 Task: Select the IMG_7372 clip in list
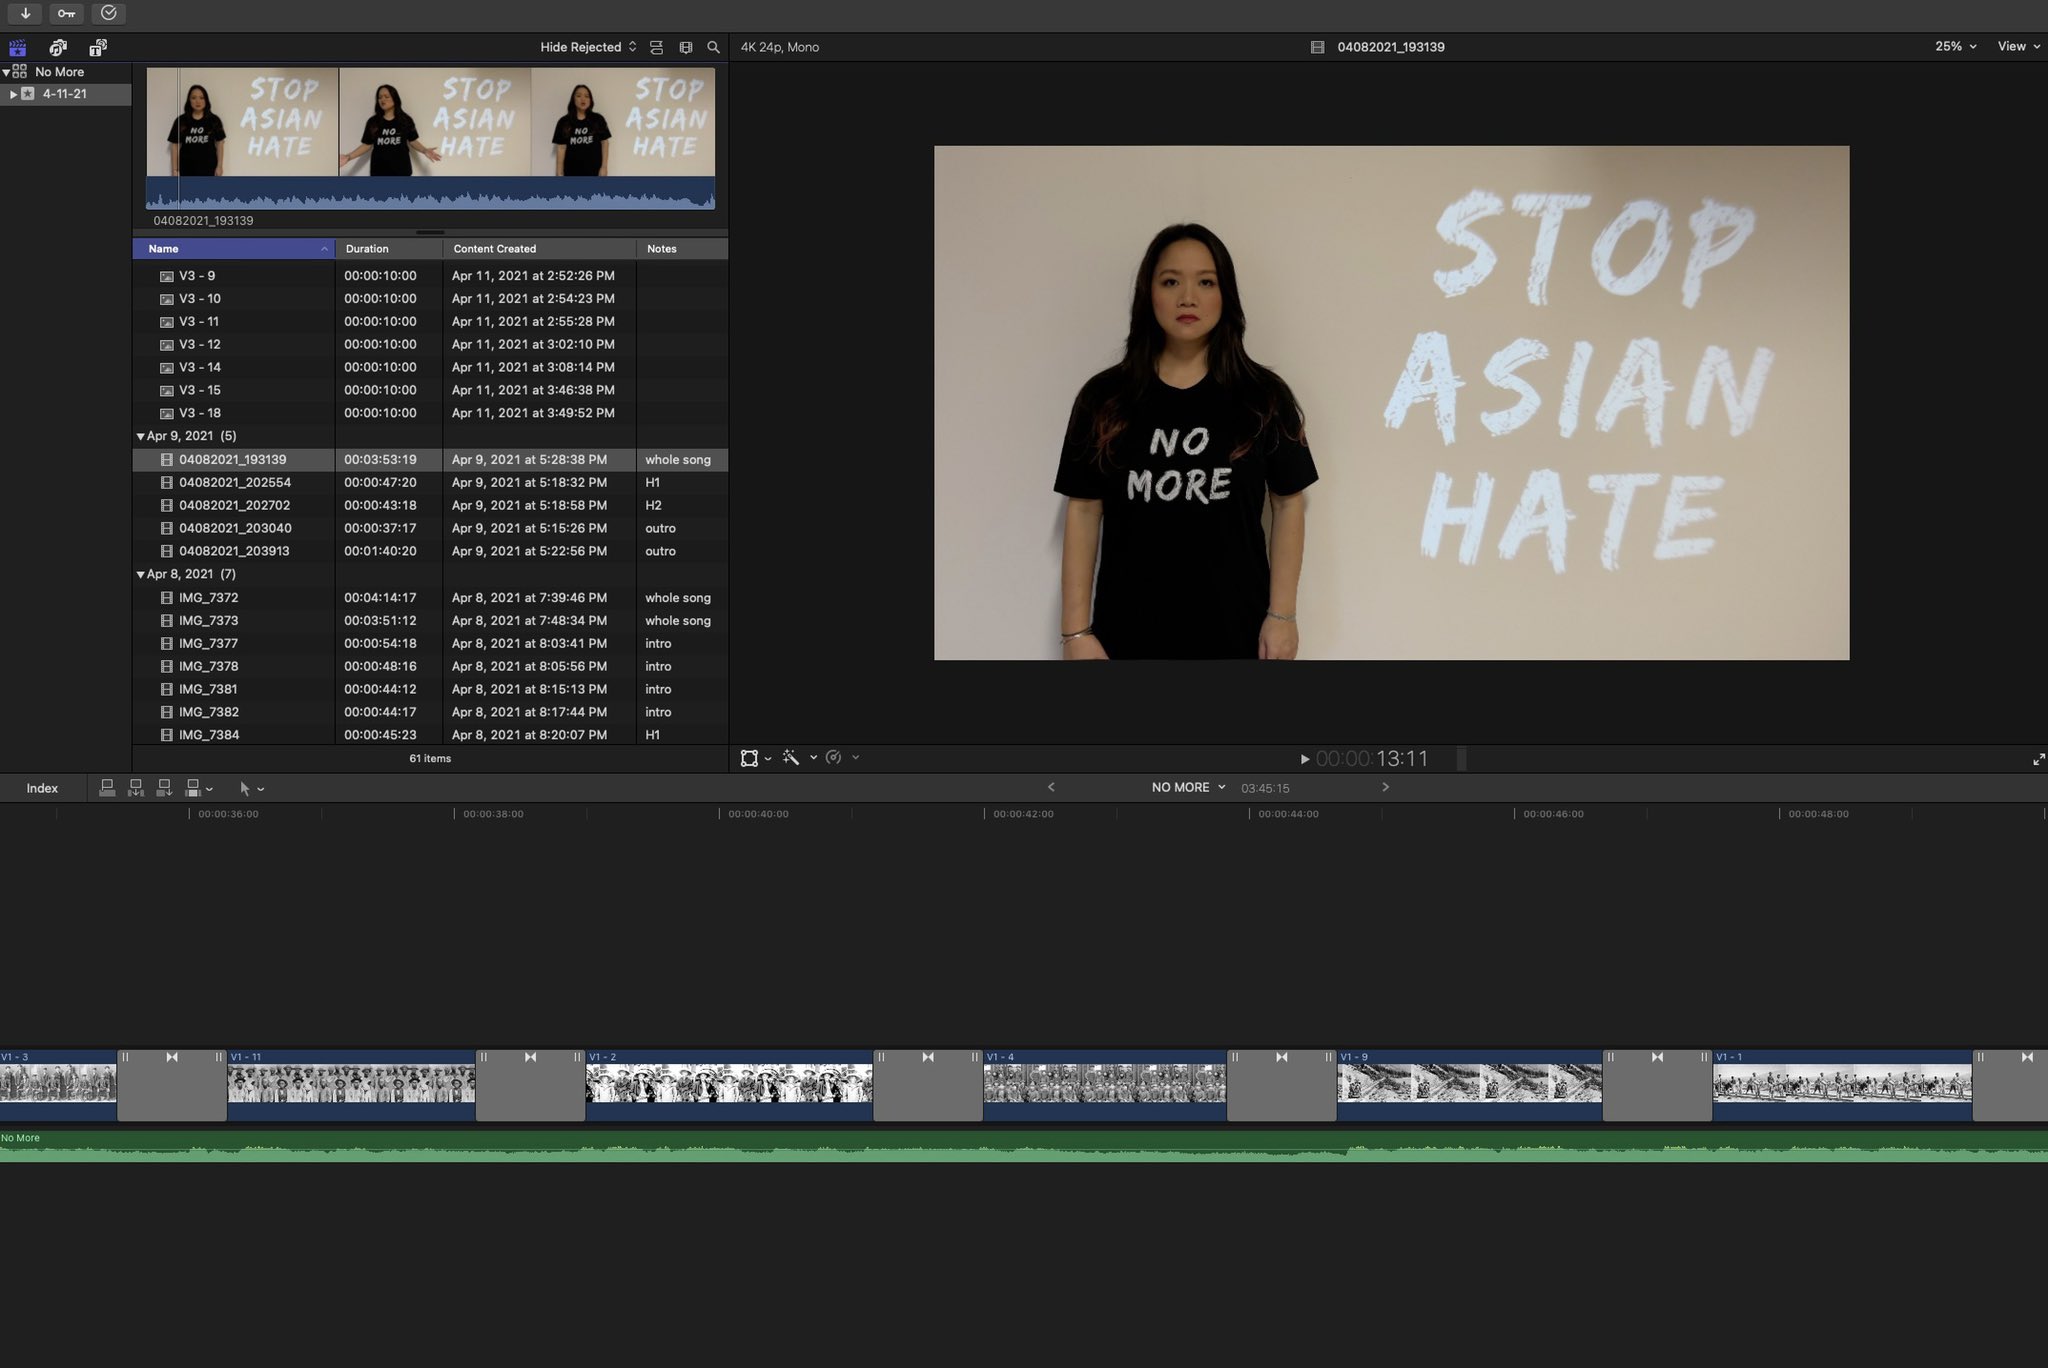(208, 598)
